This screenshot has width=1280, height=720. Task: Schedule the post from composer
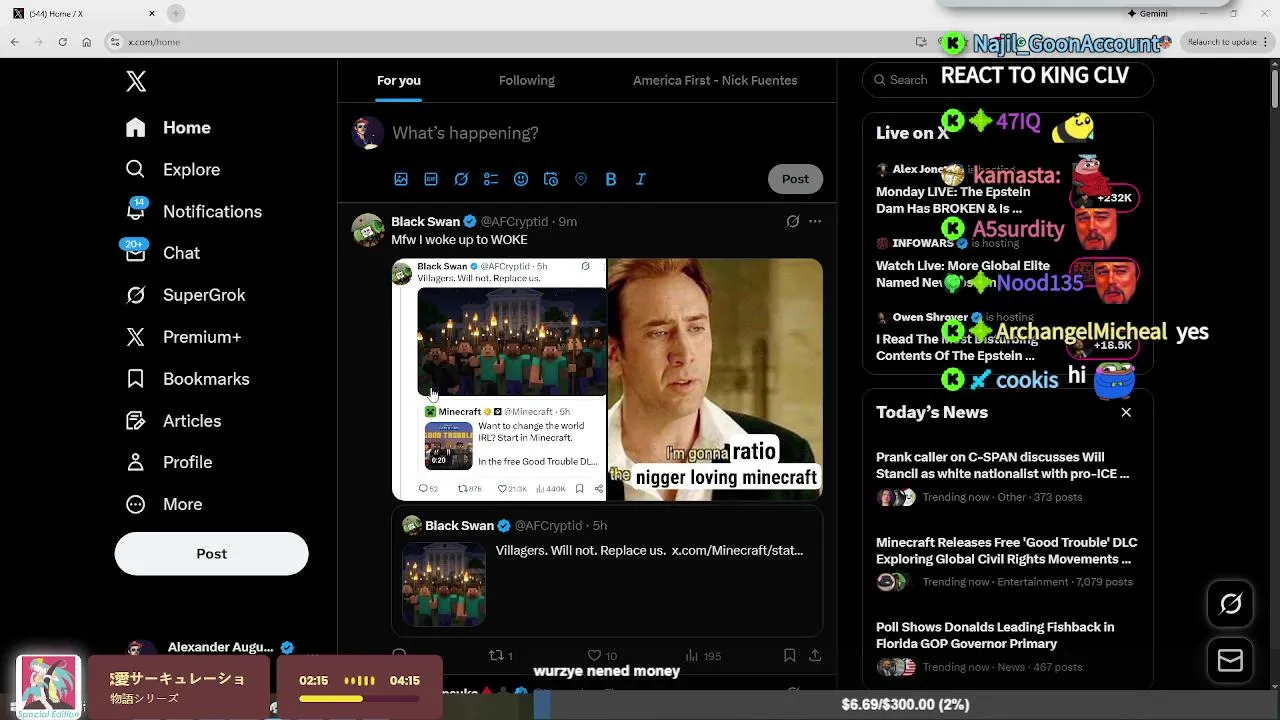tap(551, 179)
